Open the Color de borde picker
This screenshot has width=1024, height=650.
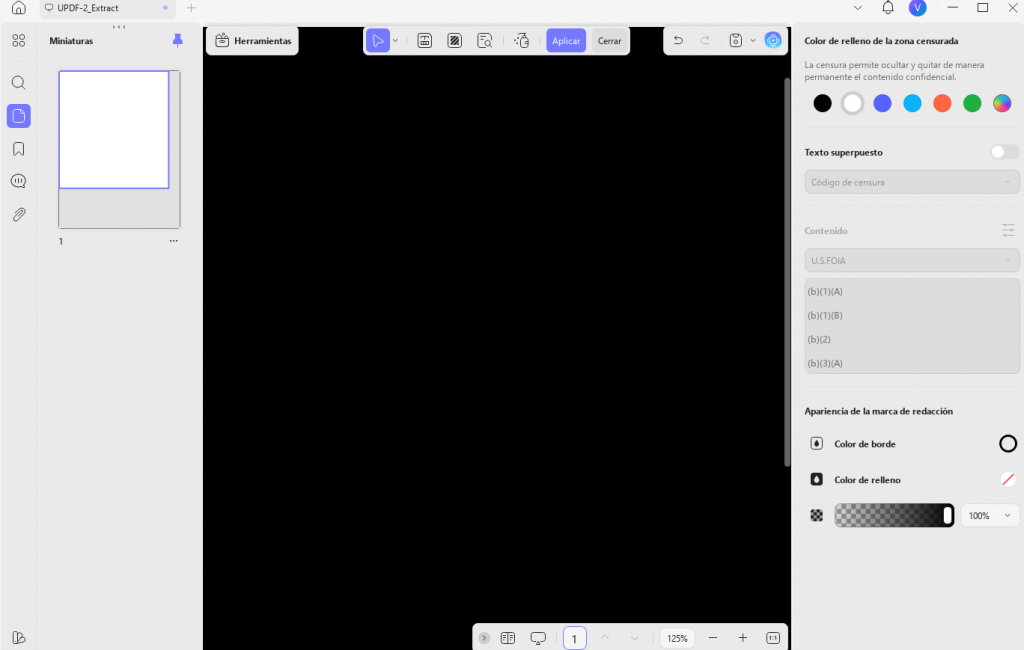point(1008,444)
